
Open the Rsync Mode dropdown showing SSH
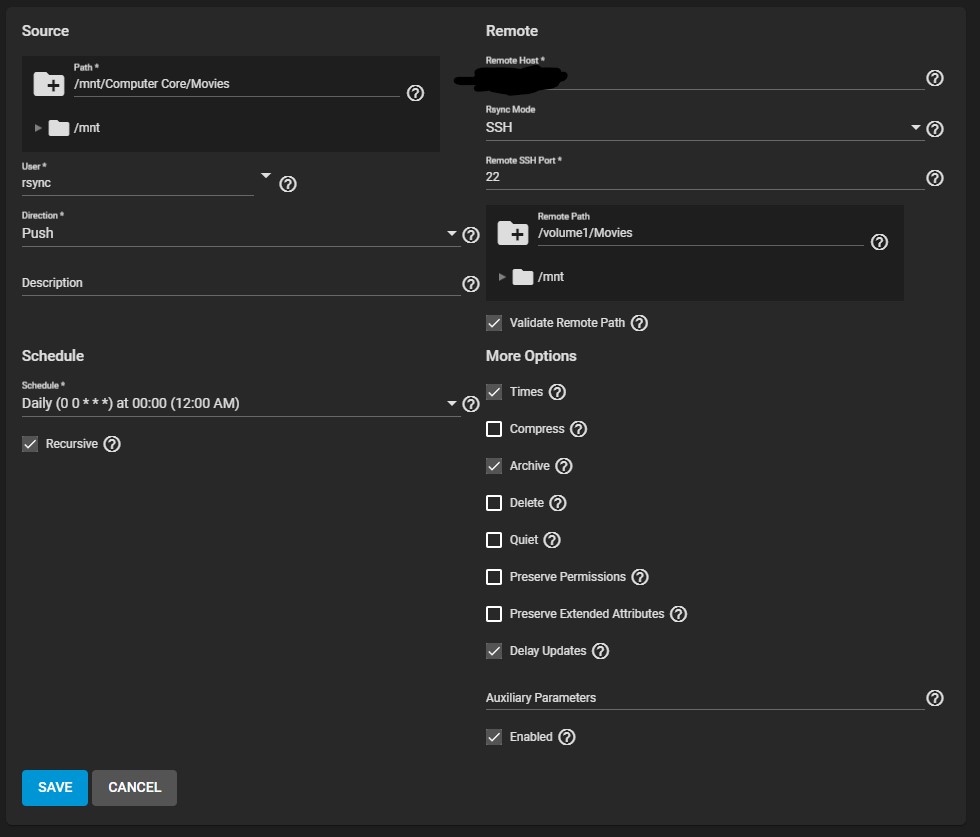705,128
